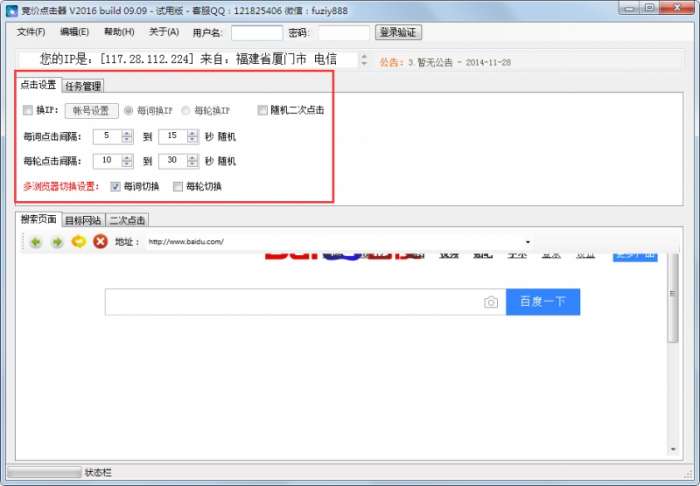Increase 每词点击间隔 maximum value of 15

point(192,133)
